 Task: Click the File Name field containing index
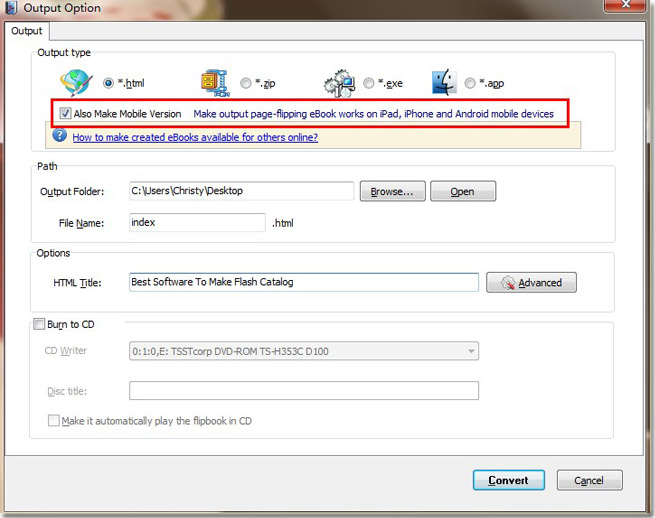pyautogui.click(x=197, y=222)
